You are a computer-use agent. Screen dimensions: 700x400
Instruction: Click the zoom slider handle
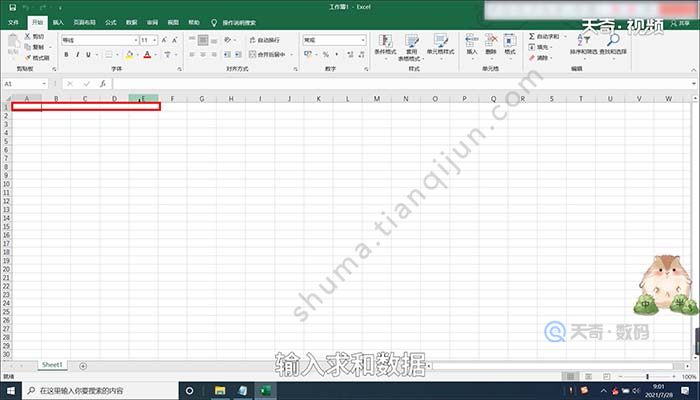[647, 377]
